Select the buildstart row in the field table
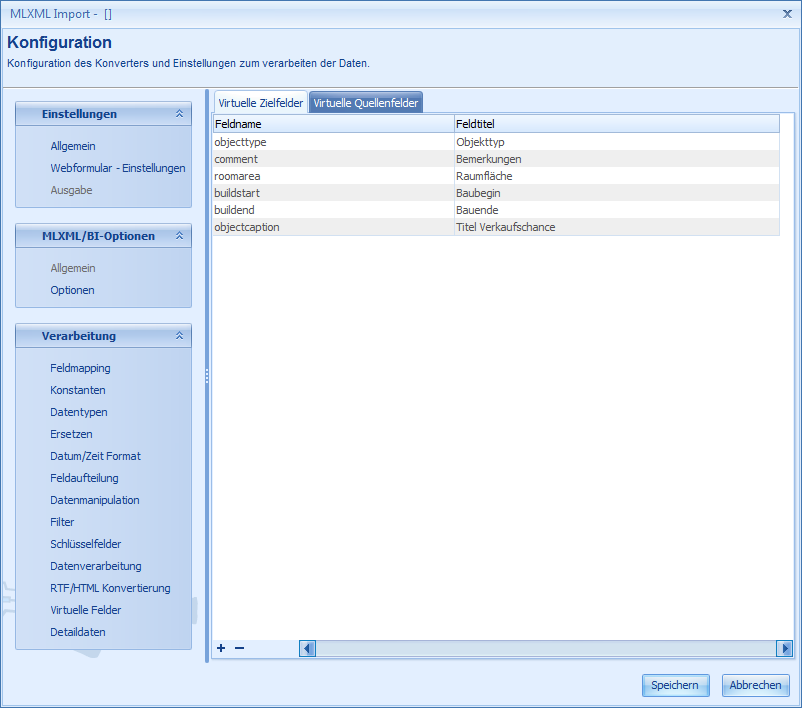This screenshot has height=708, width=802. 300,193
